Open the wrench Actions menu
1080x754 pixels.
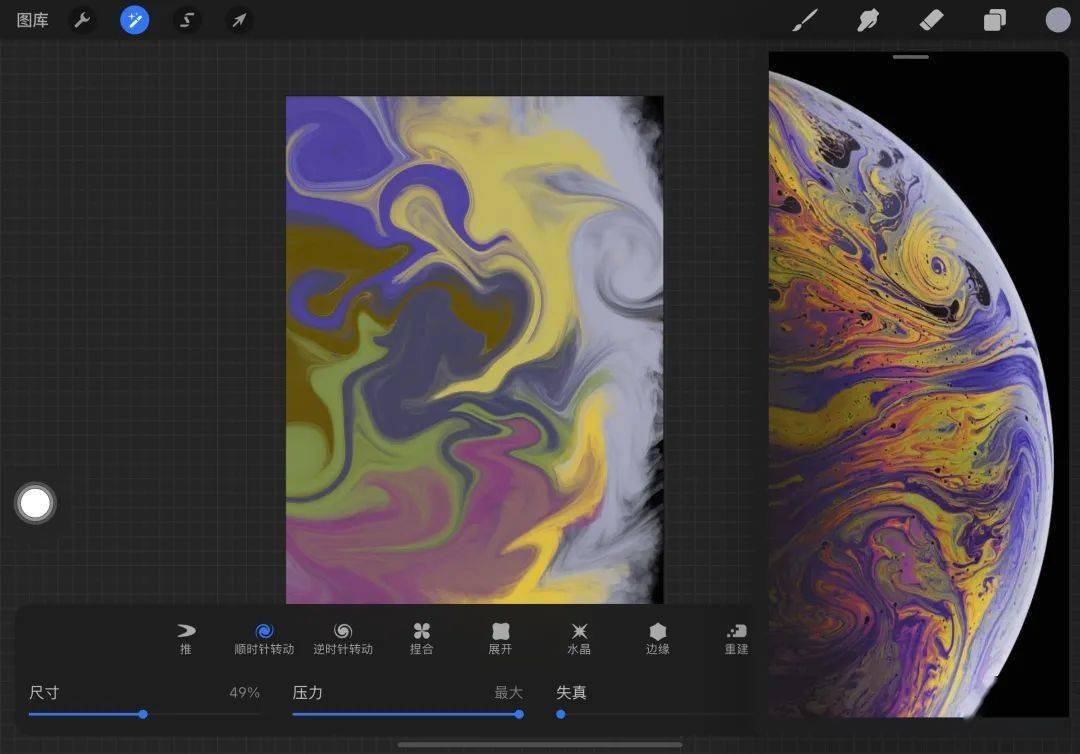pos(82,21)
